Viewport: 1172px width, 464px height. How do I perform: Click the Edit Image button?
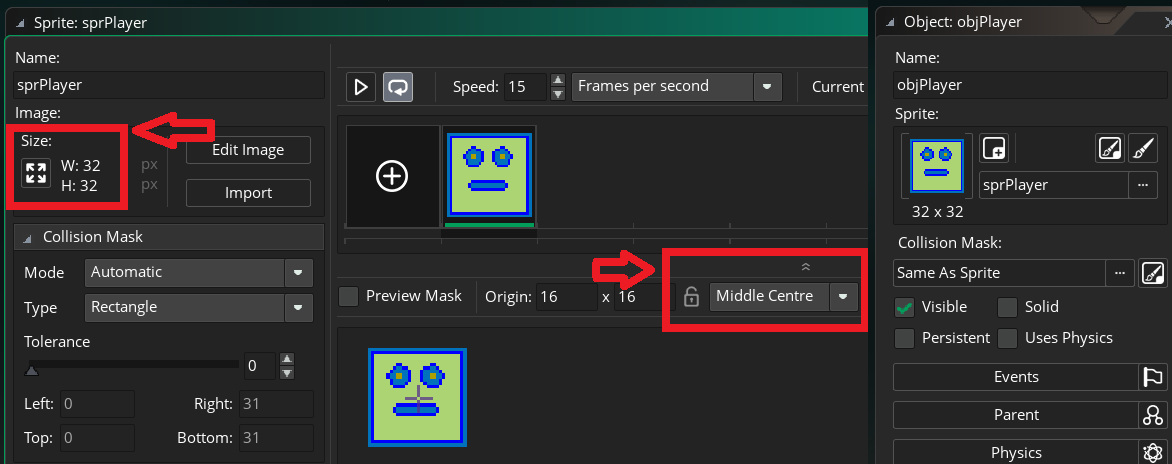click(x=248, y=149)
